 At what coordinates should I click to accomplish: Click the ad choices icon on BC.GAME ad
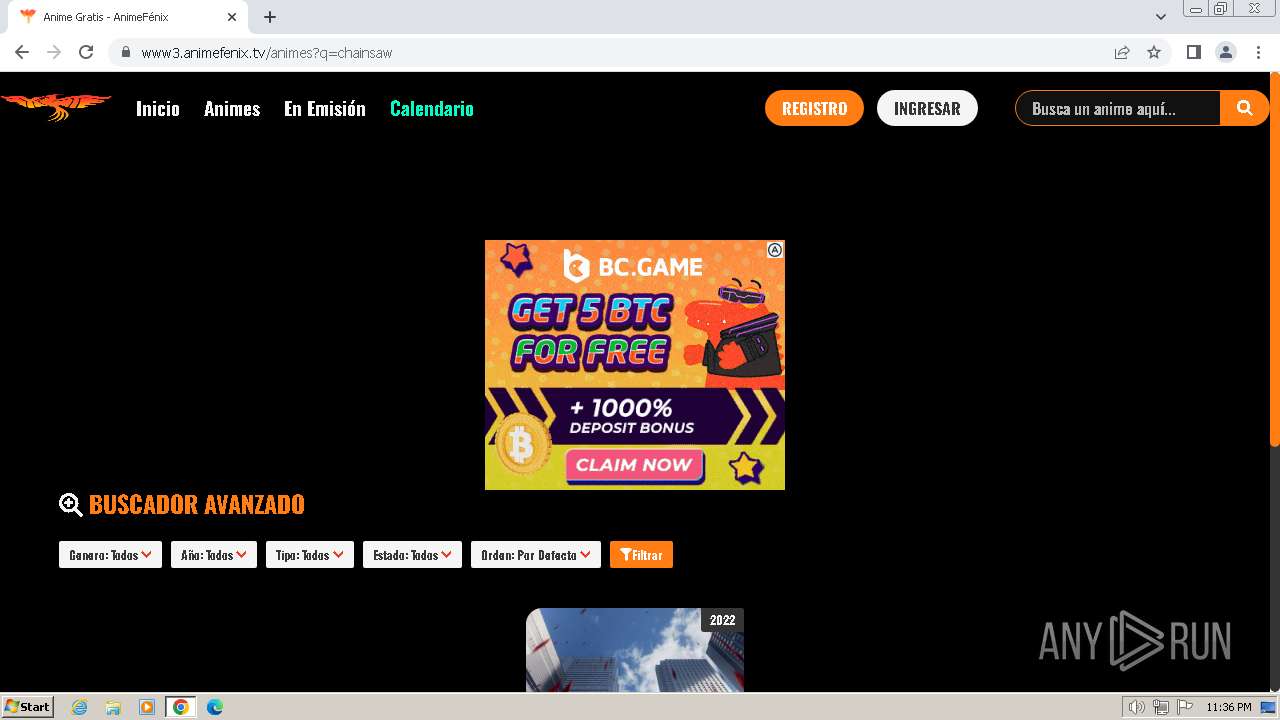click(774, 250)
